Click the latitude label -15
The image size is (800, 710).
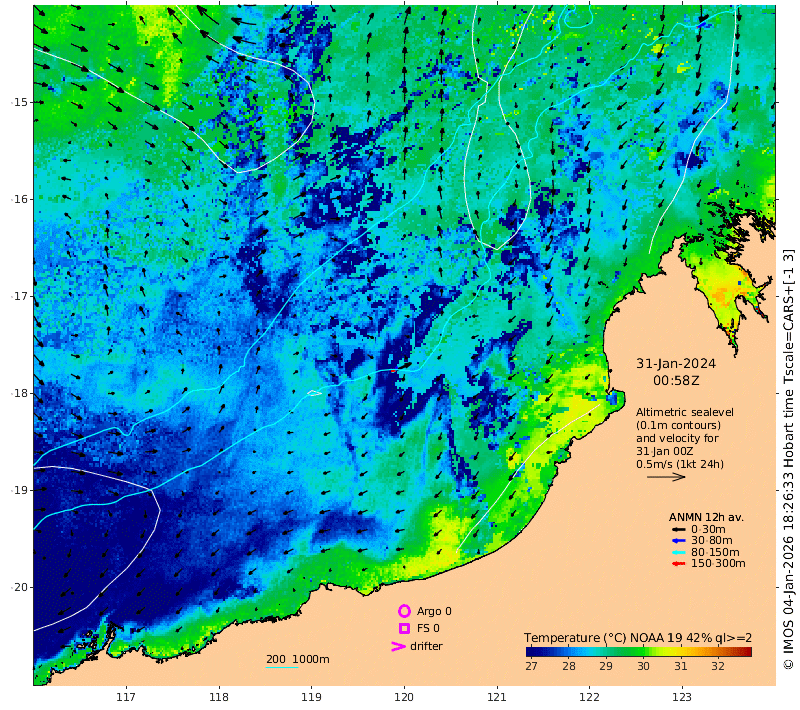[x=20, y=102]
